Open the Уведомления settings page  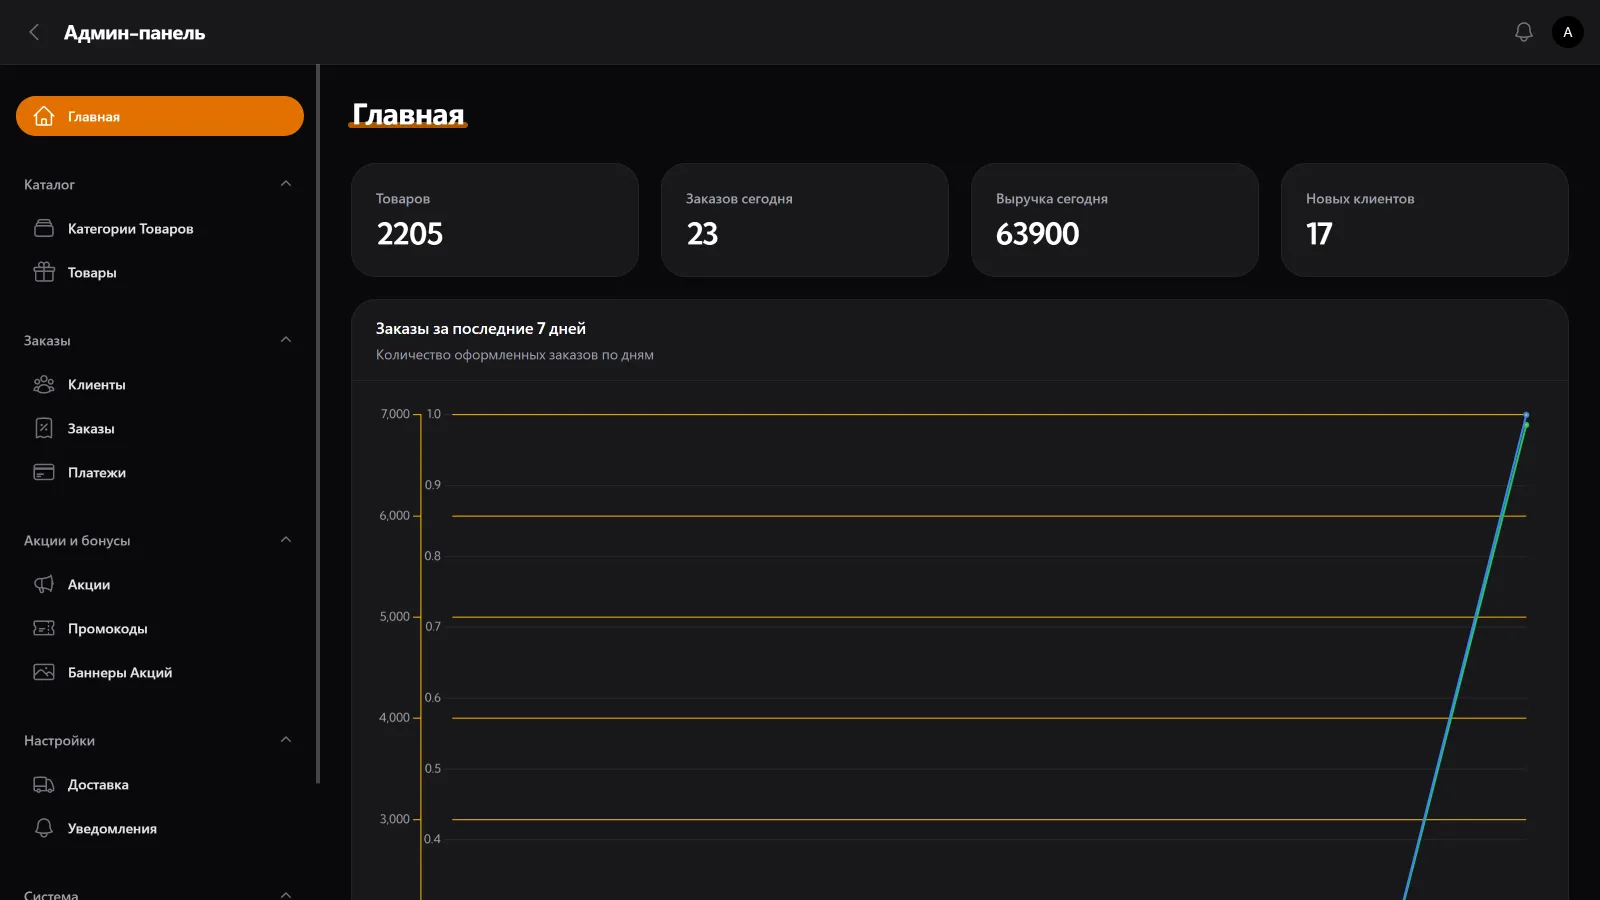click(111, 828)
